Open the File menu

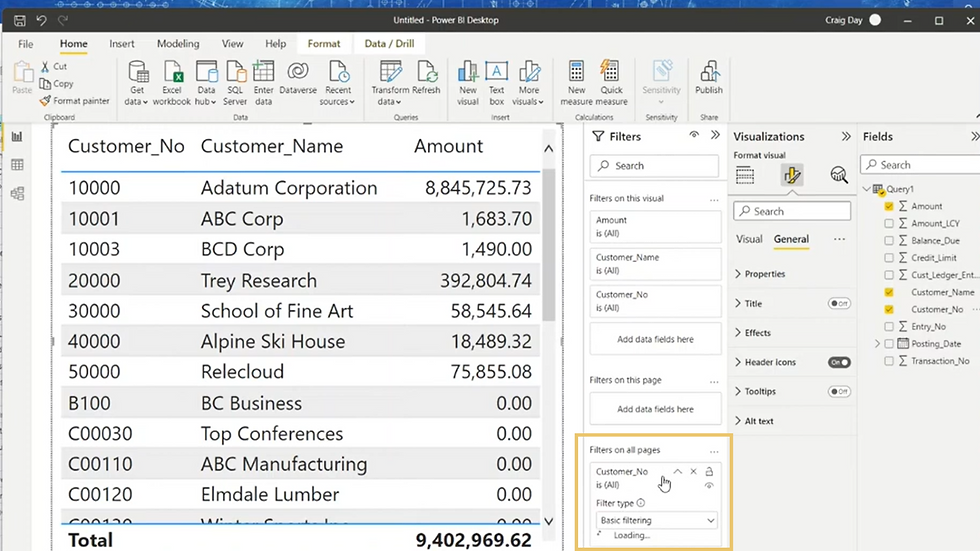(x=26, y=44)
